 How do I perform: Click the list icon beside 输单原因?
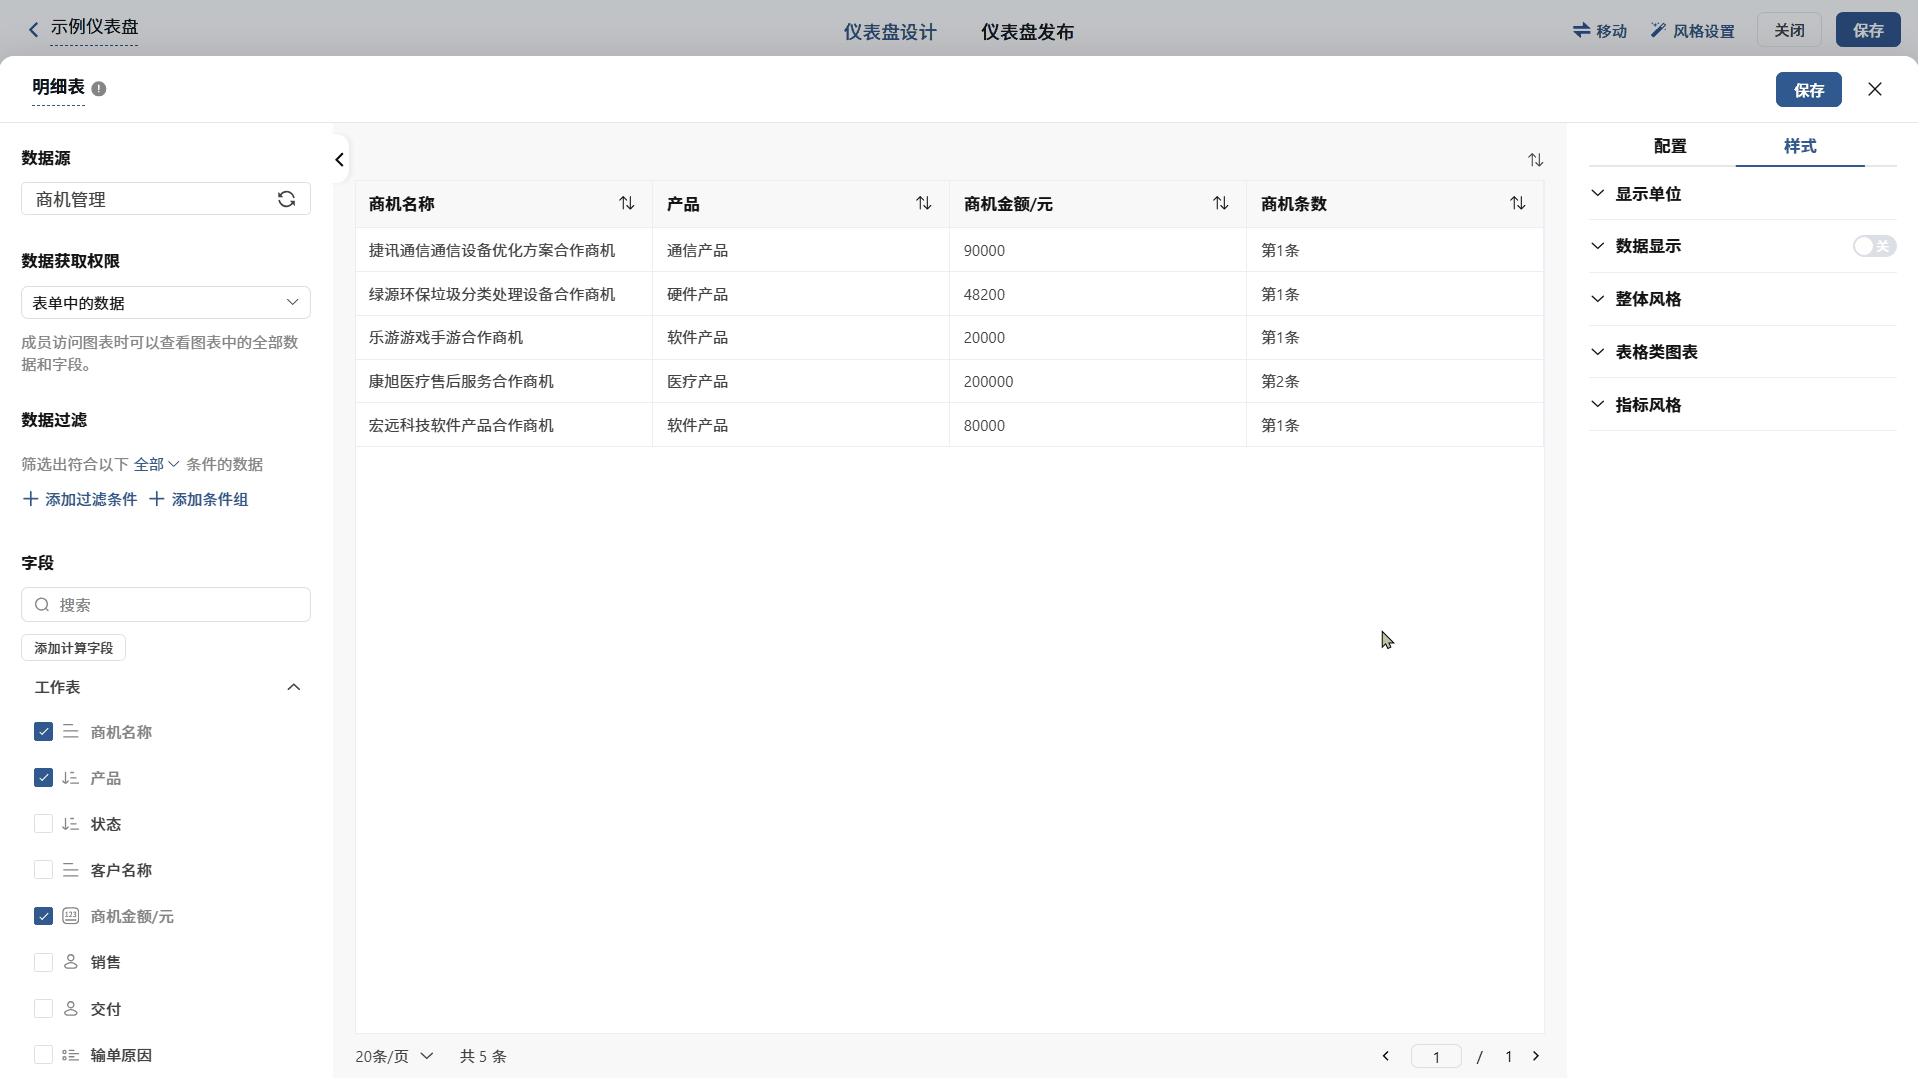click(71, 1055)
